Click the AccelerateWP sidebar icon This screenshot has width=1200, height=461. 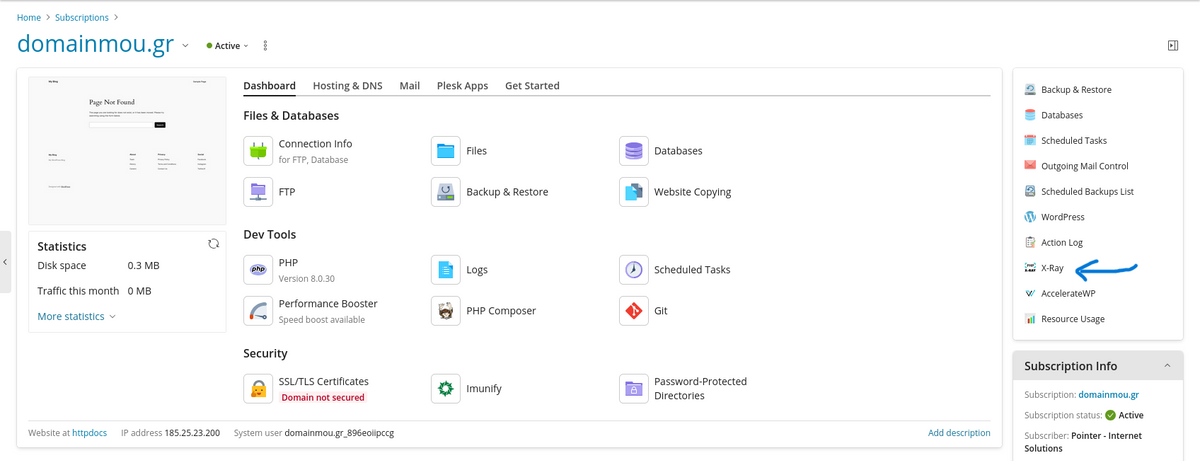coord(1030,294)
